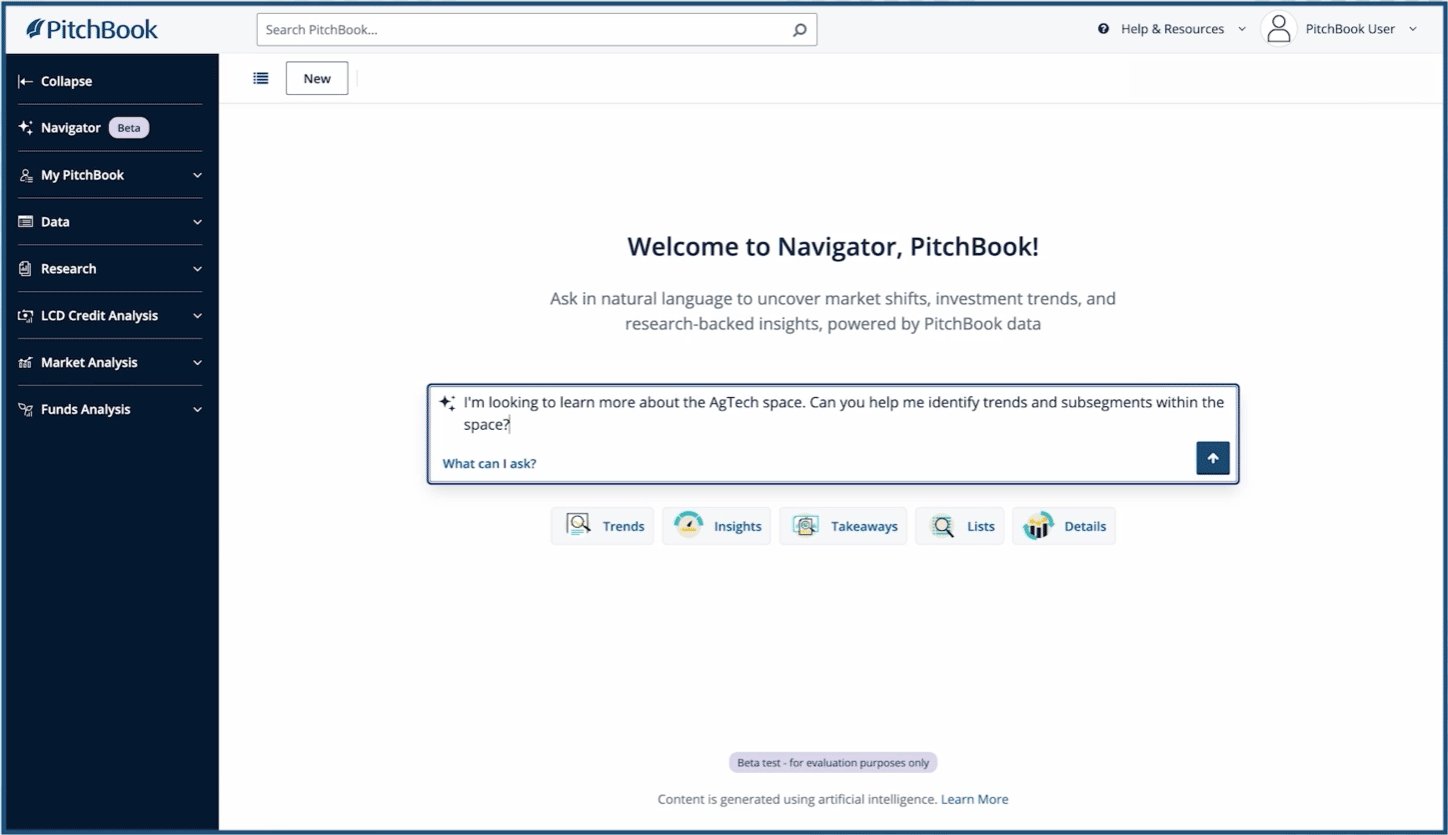The image size is (1448, 835).
Task: Click the Welcome to Navigator heading
Action: pyautogui.click(x=833, y=247)
